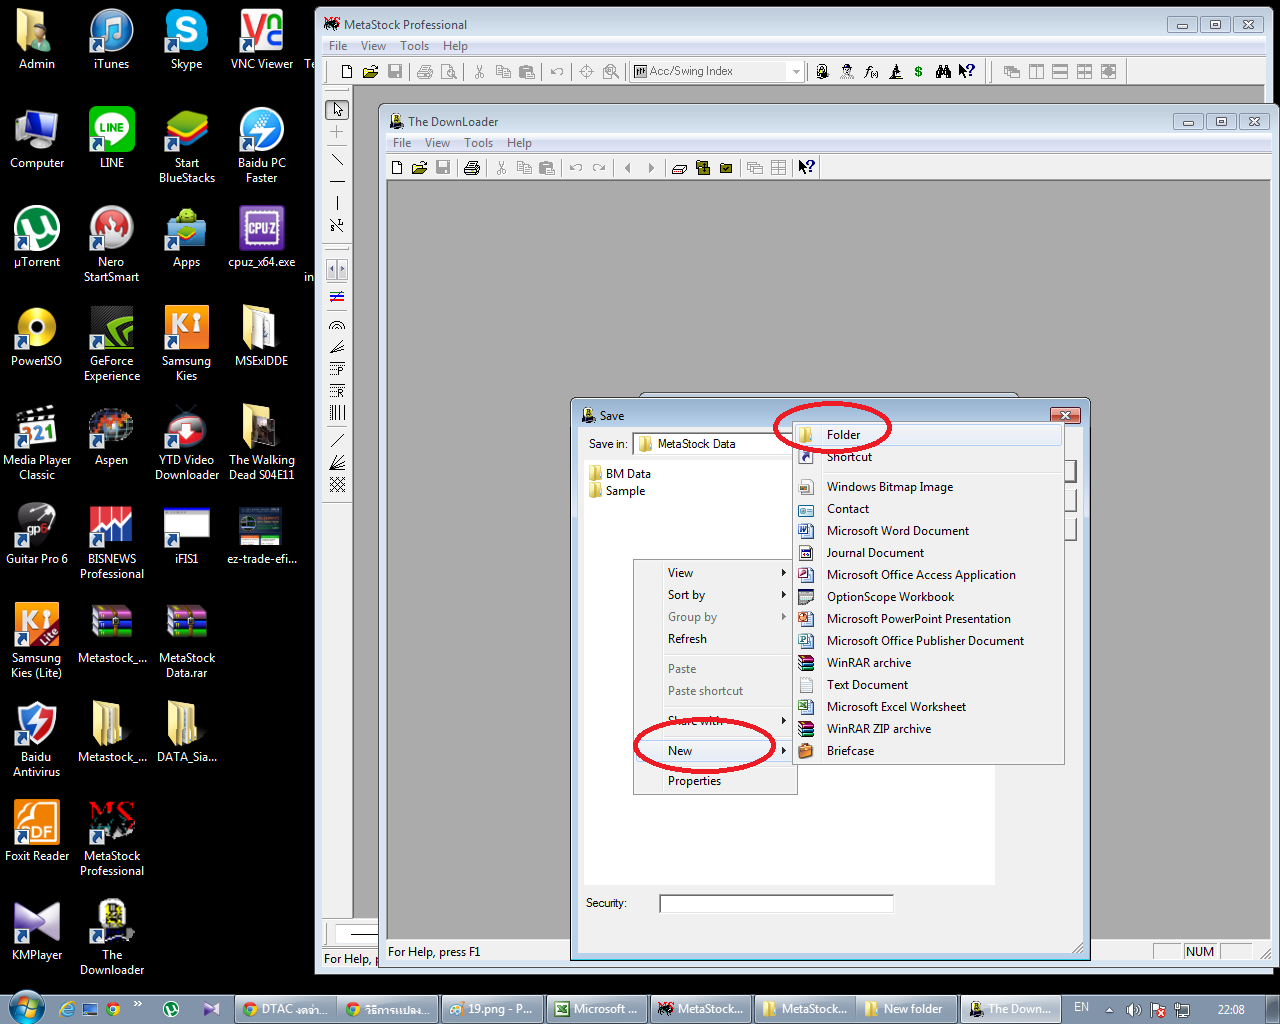1280x1024 pixels.
Task: Choose Text Document from New submenu
Action: click(928, 685)
